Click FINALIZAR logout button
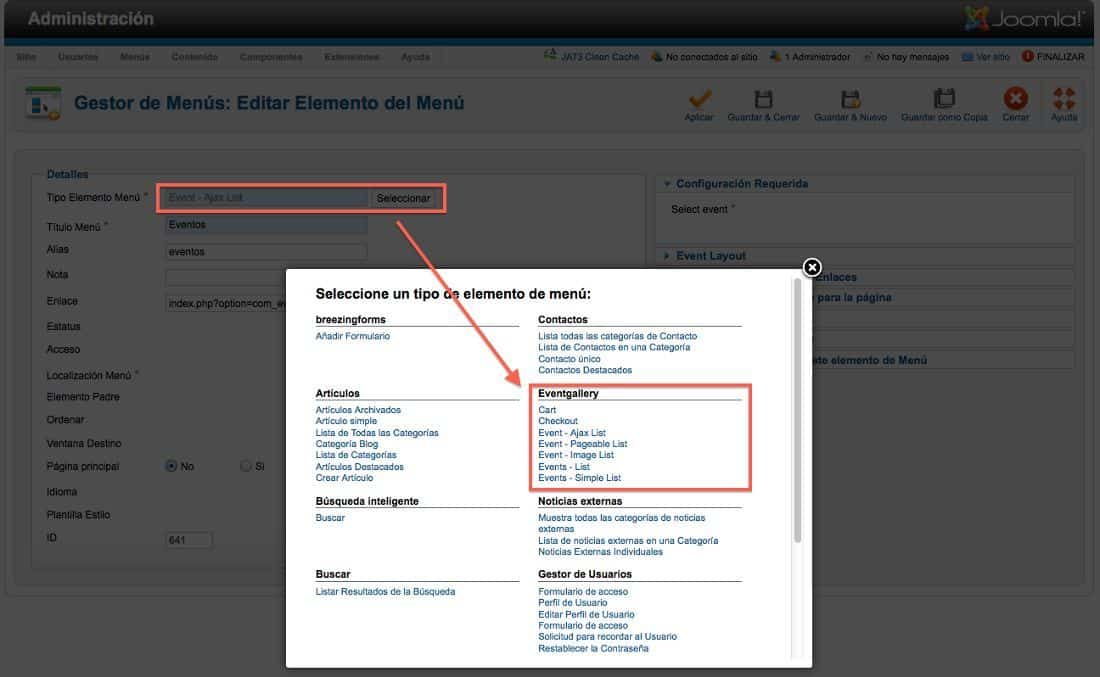This screenshot has height=677, width=1100. [x=1053, y=56]
